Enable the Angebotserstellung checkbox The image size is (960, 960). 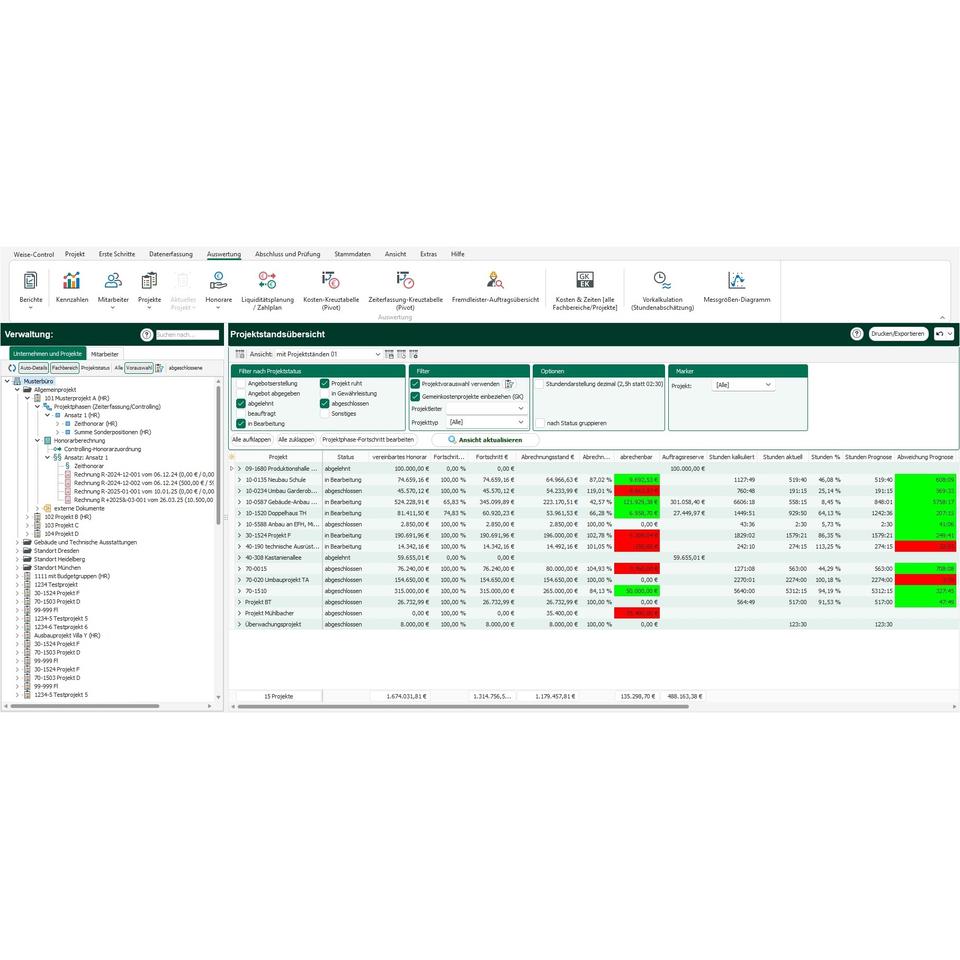coord(241,384)
